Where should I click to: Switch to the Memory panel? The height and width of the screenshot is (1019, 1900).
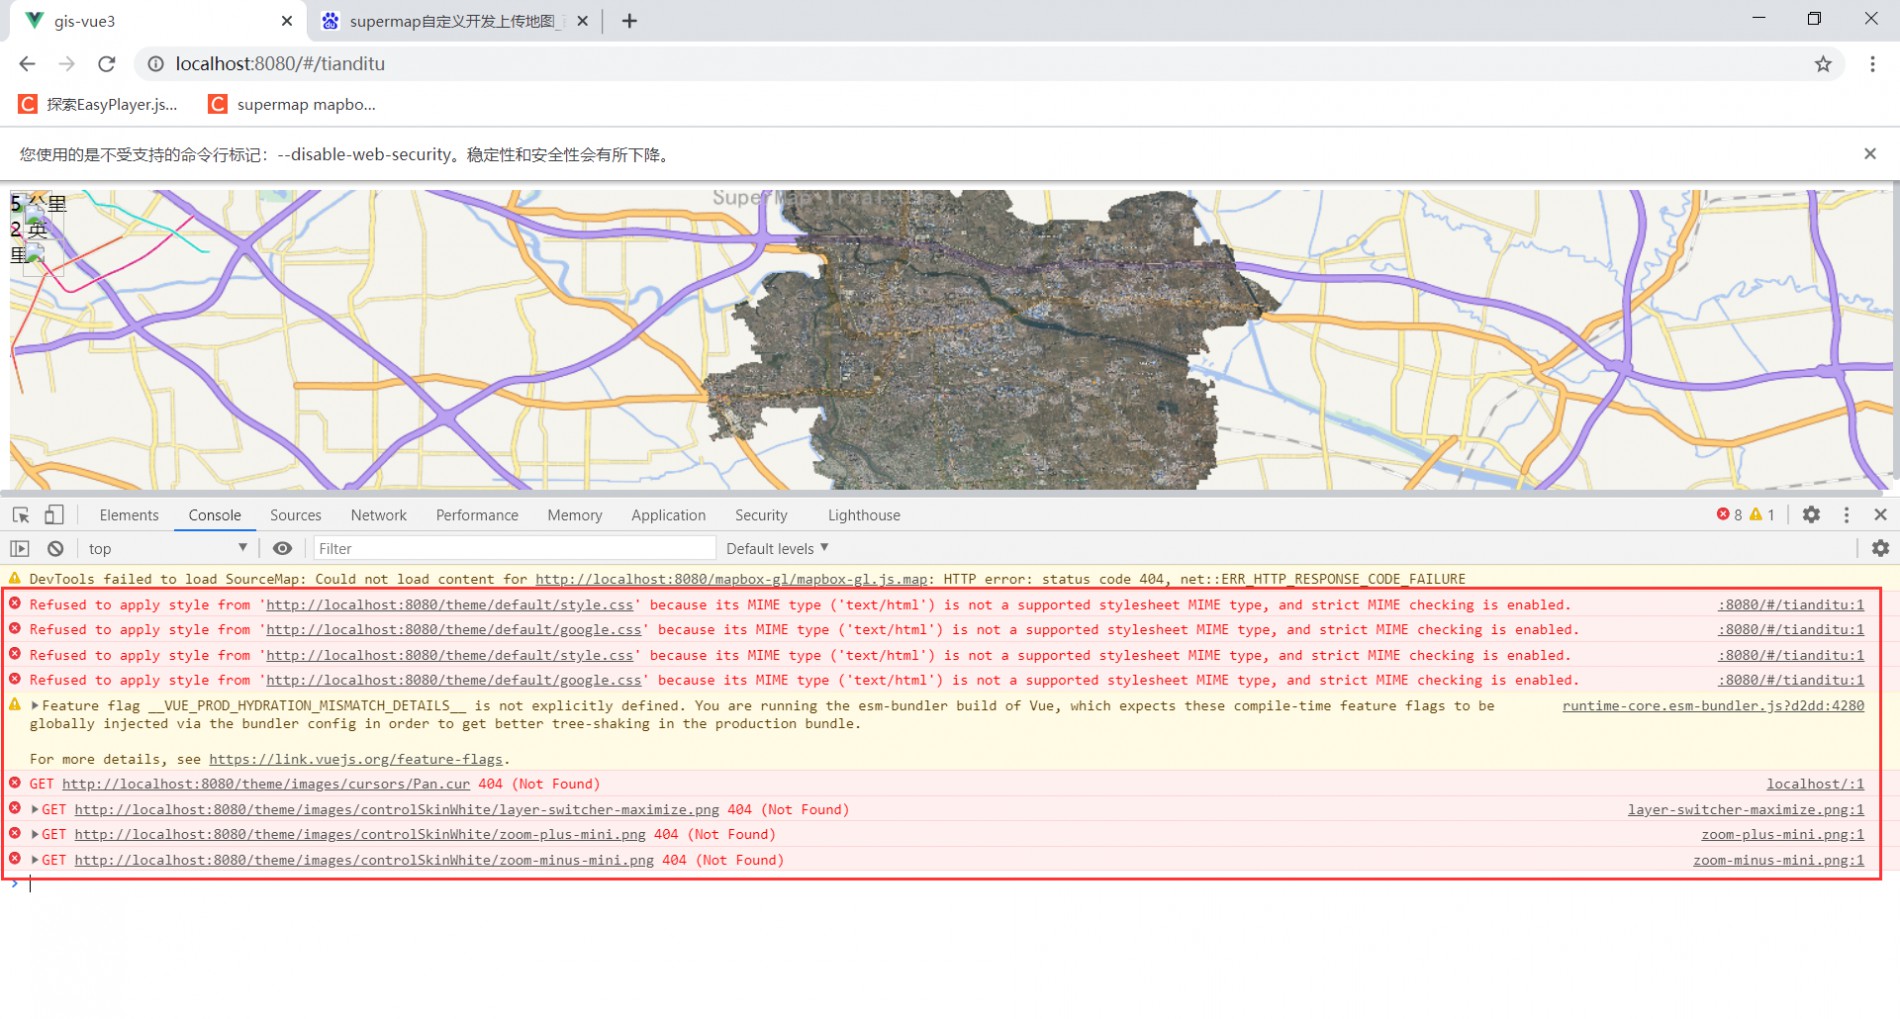coord(575,515)
